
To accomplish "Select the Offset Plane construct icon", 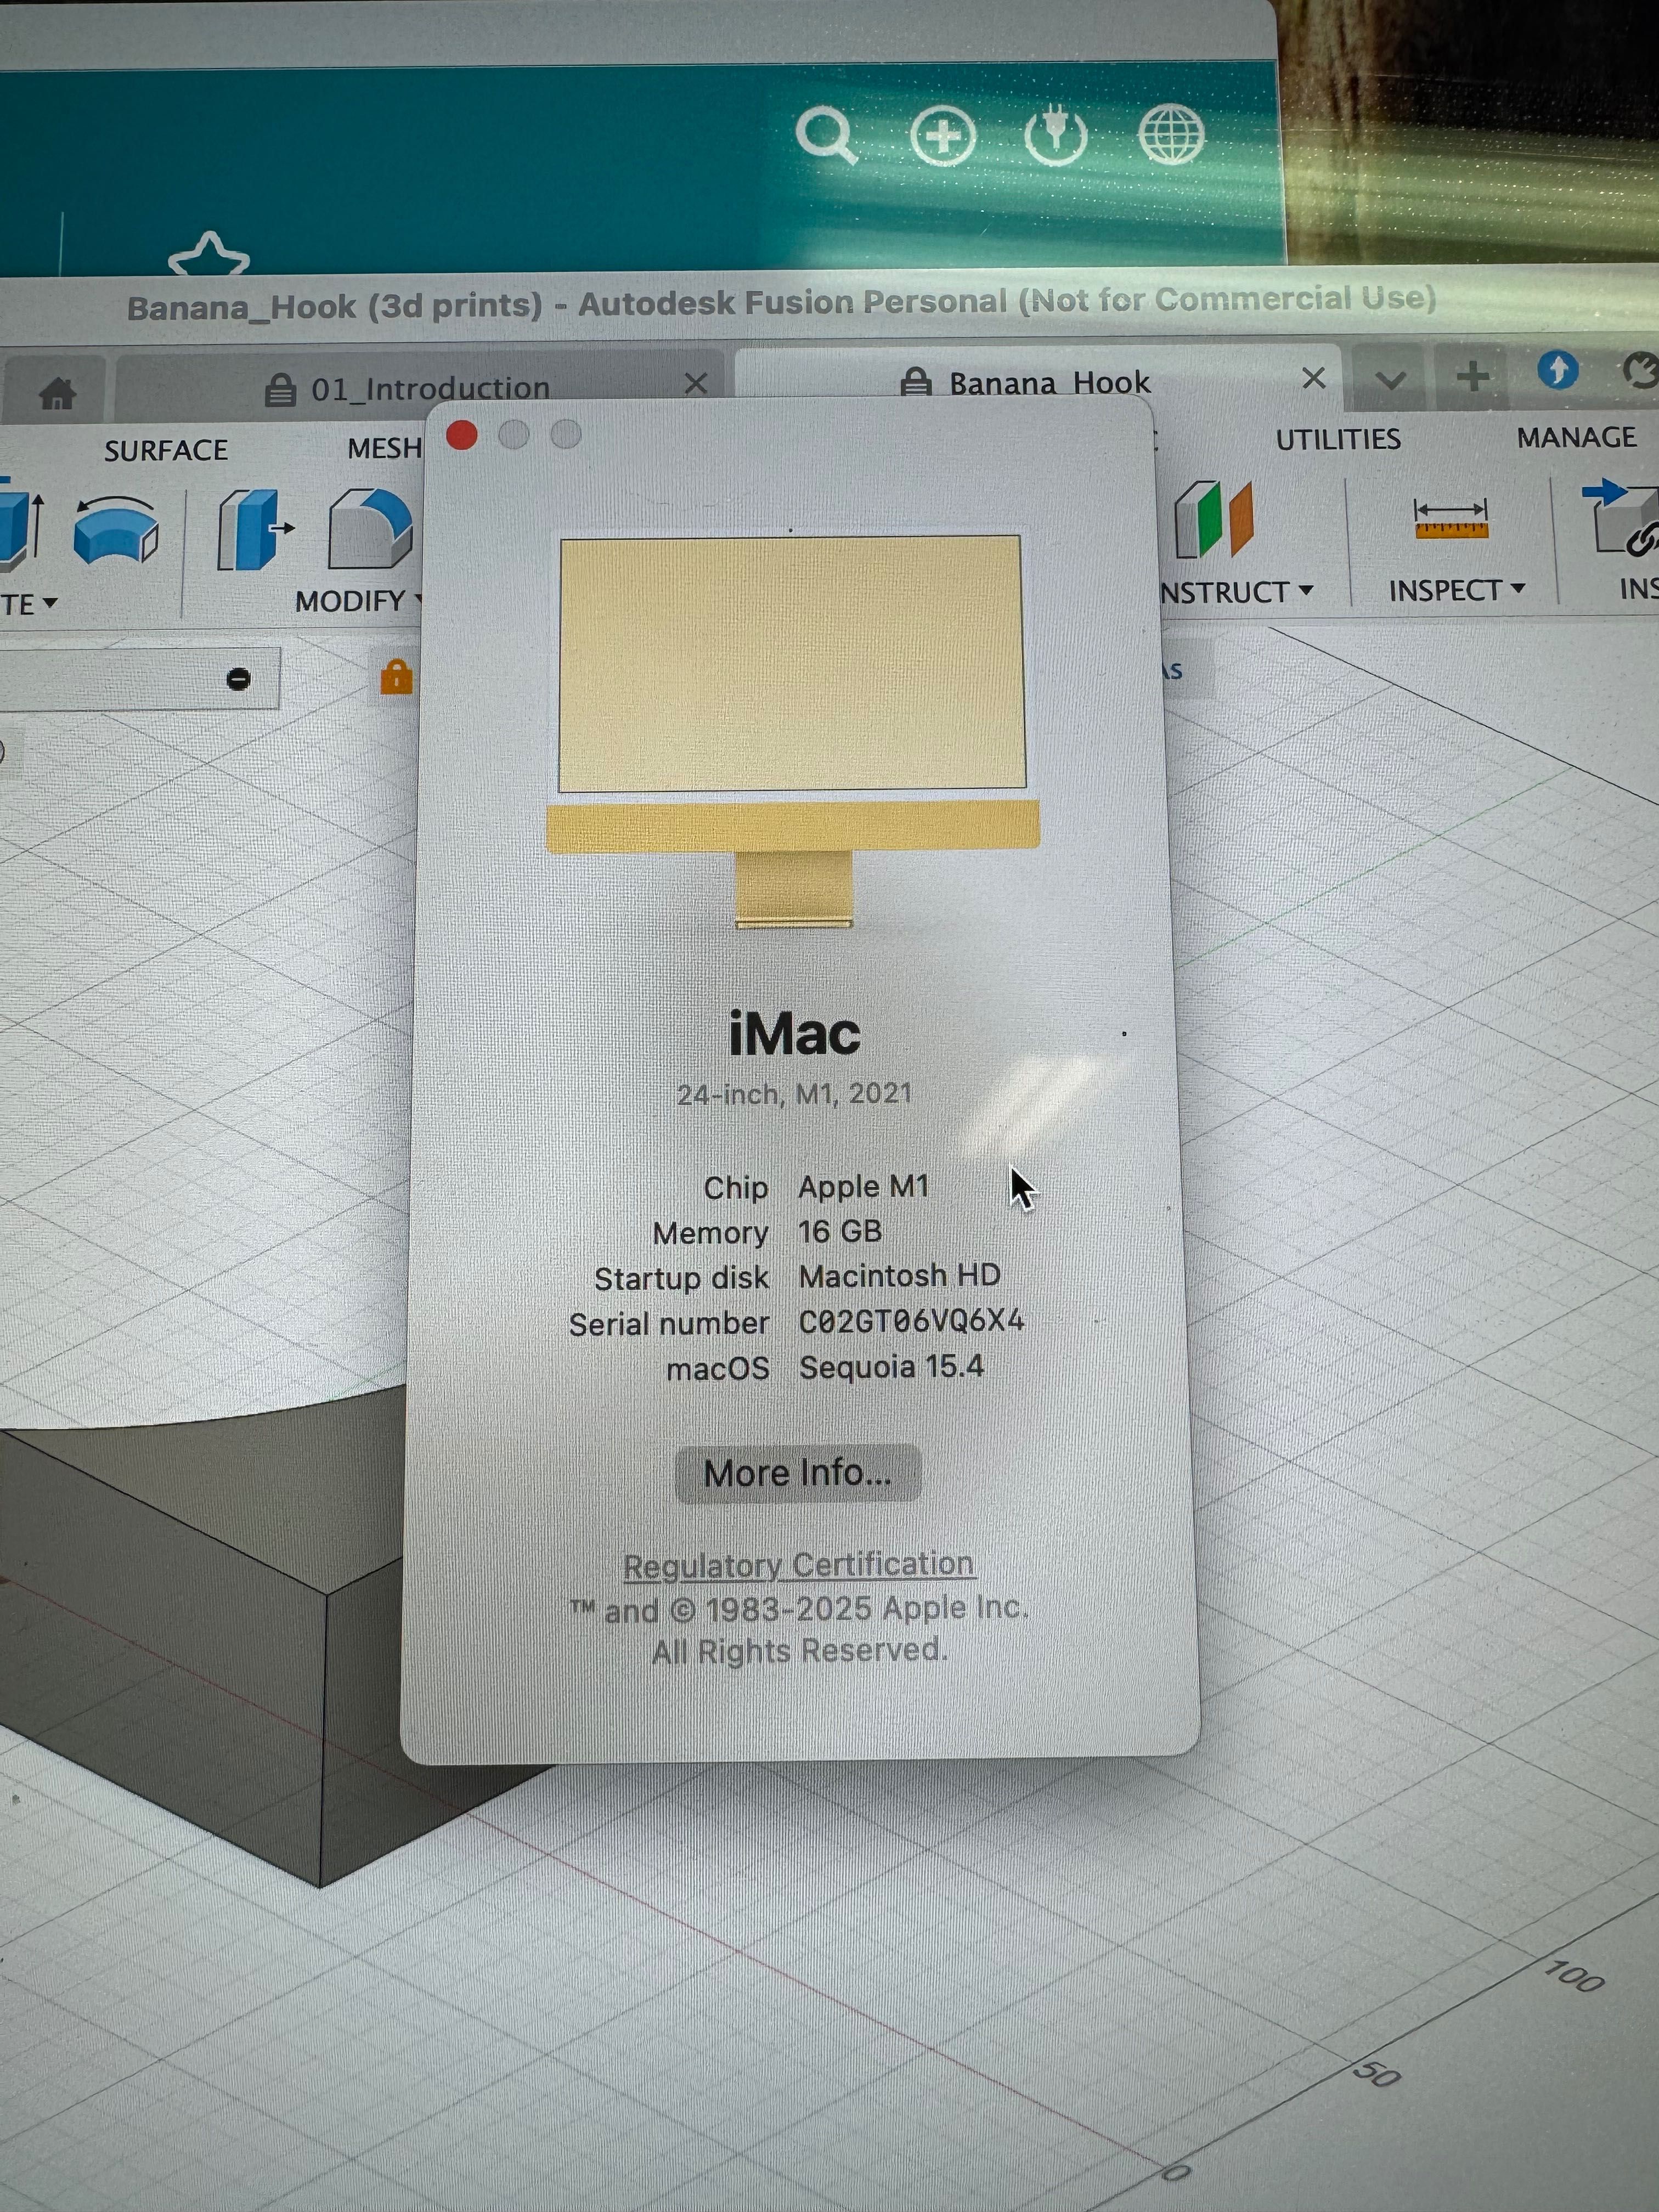I will click(x=1213, y=519).
